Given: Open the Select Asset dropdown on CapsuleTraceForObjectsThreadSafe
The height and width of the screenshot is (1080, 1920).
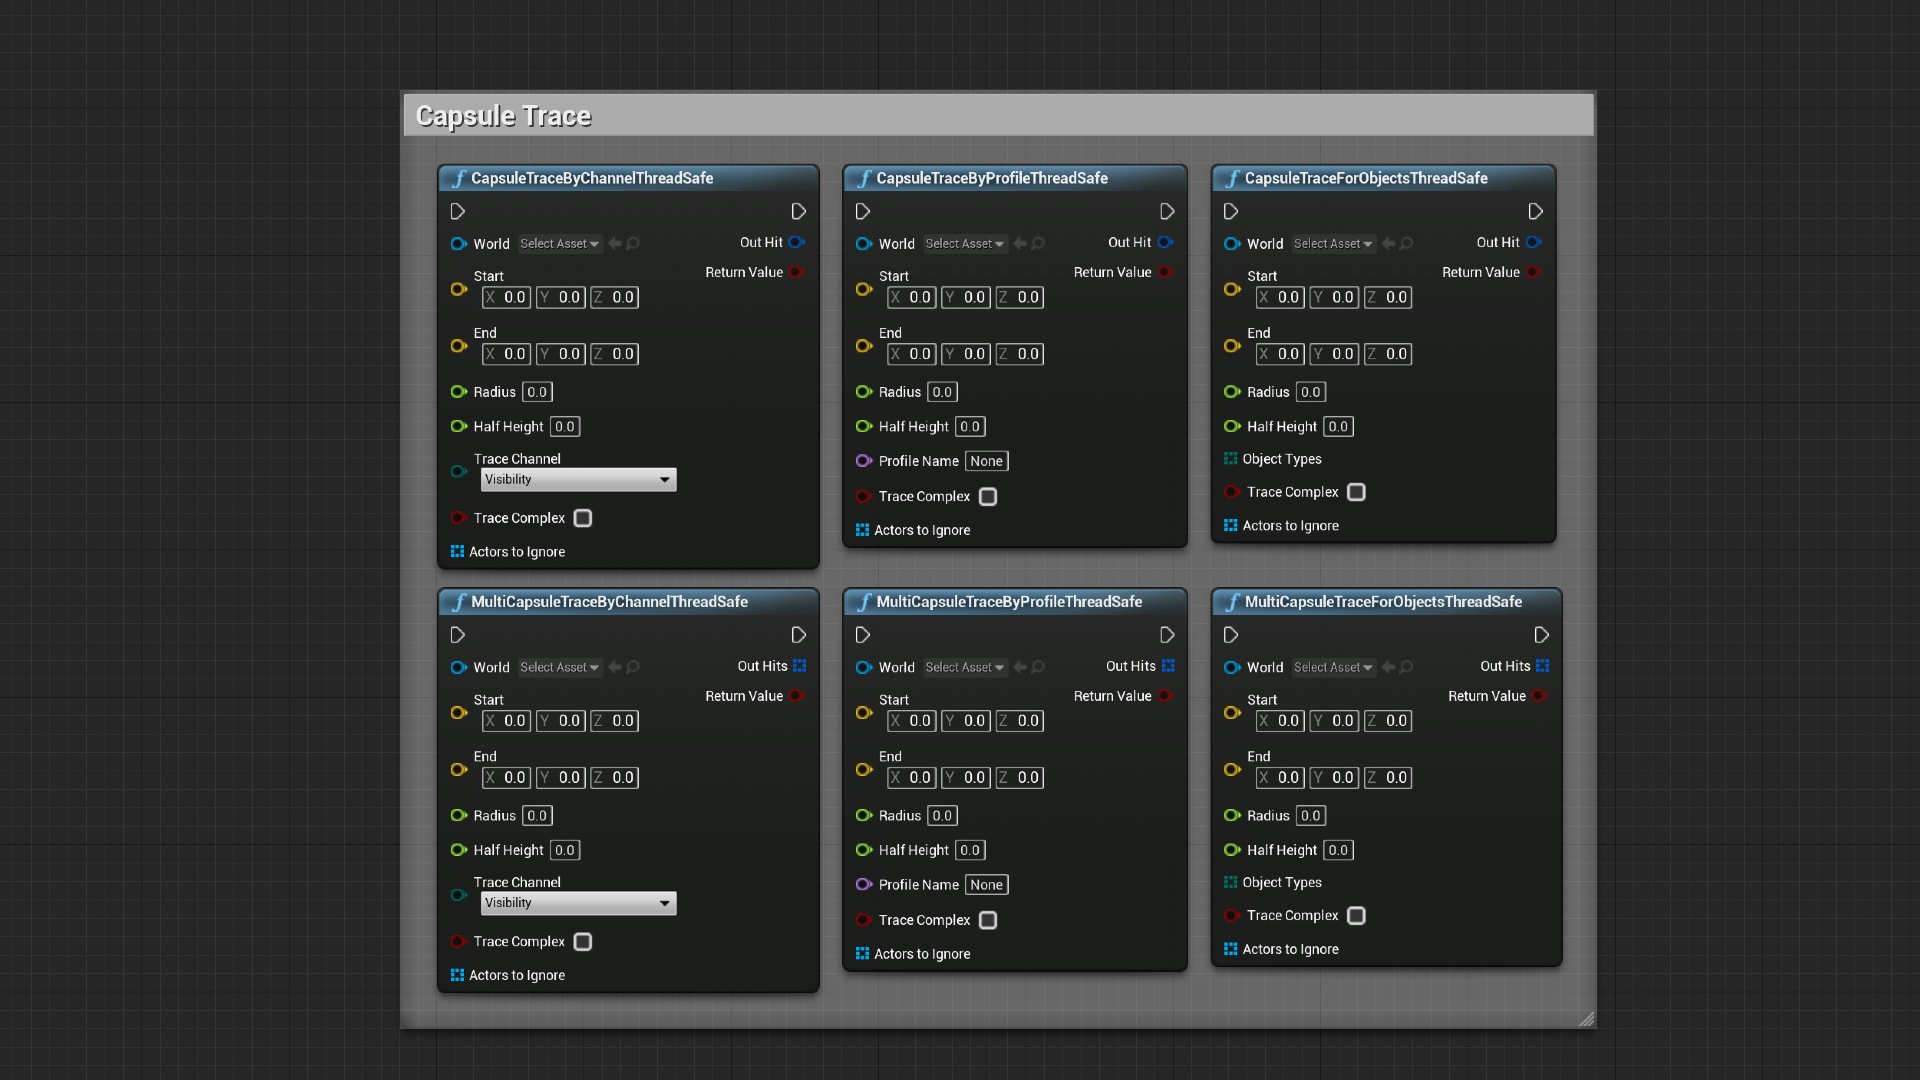Looking at the screenshot, I should point(1333,243).
